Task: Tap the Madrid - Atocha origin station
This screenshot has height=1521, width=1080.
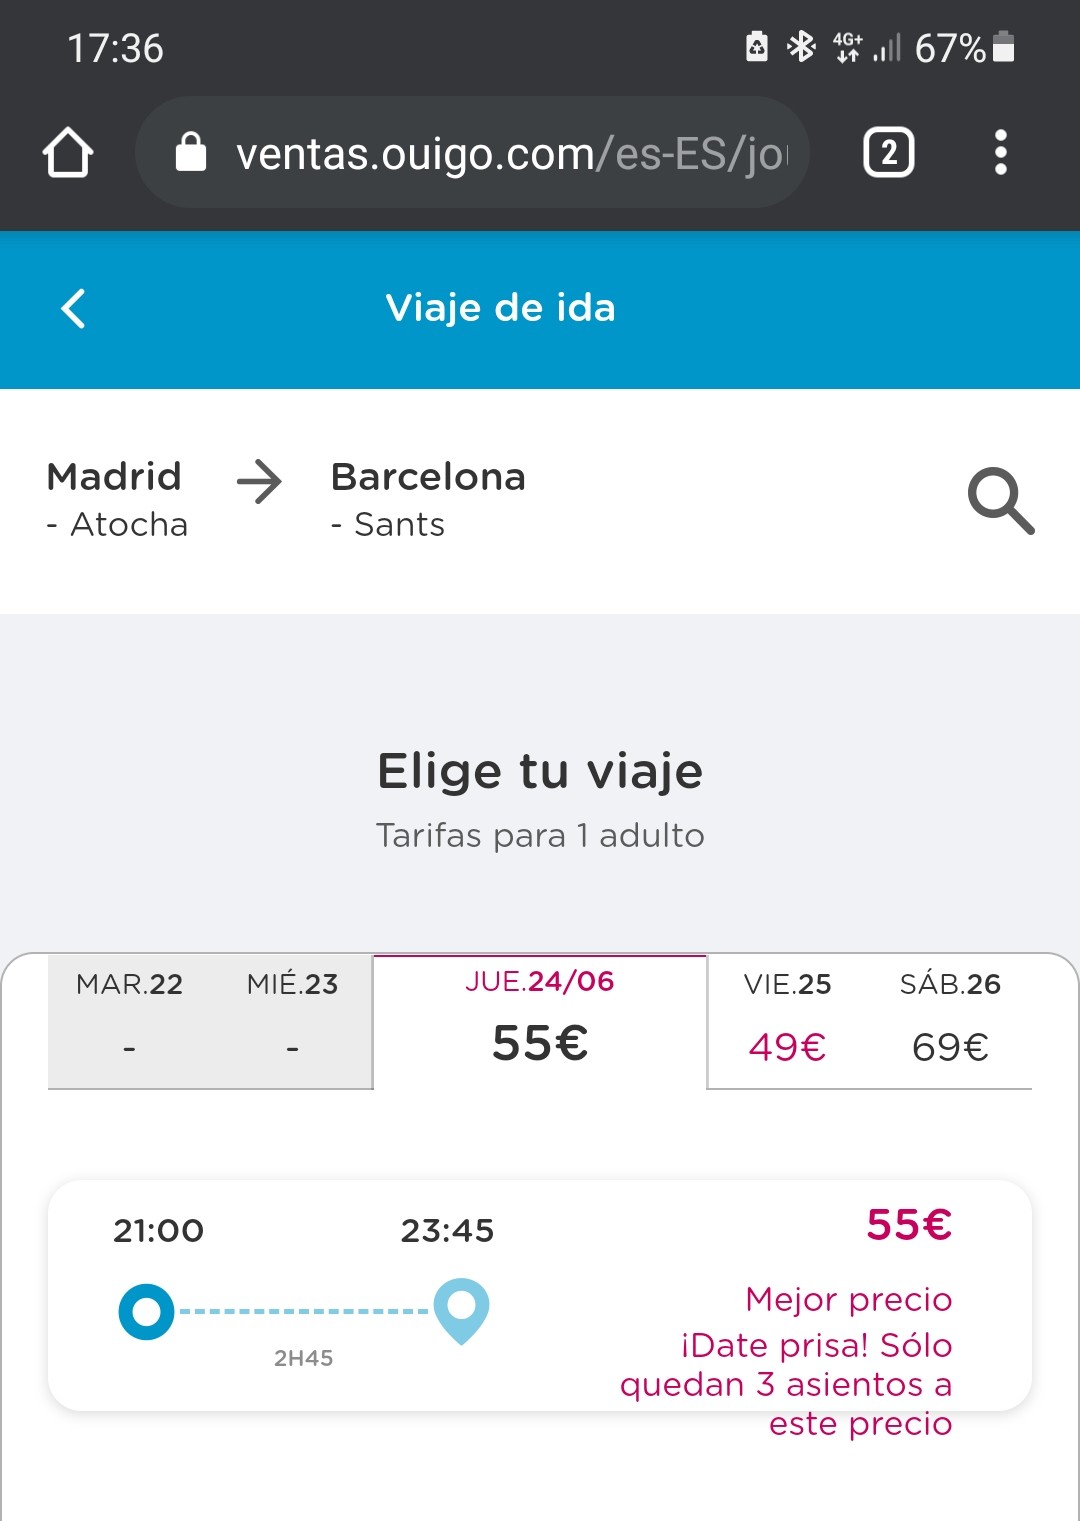Action: [117, 499]
